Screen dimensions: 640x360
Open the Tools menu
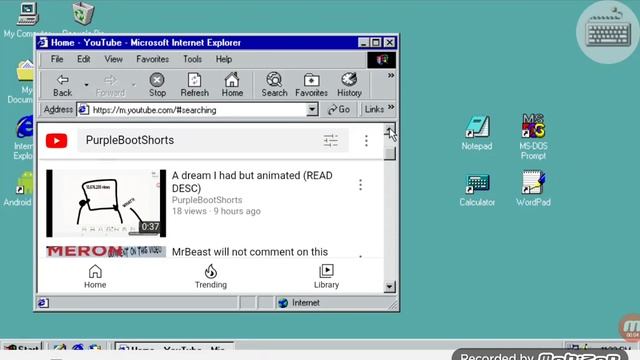192,59
